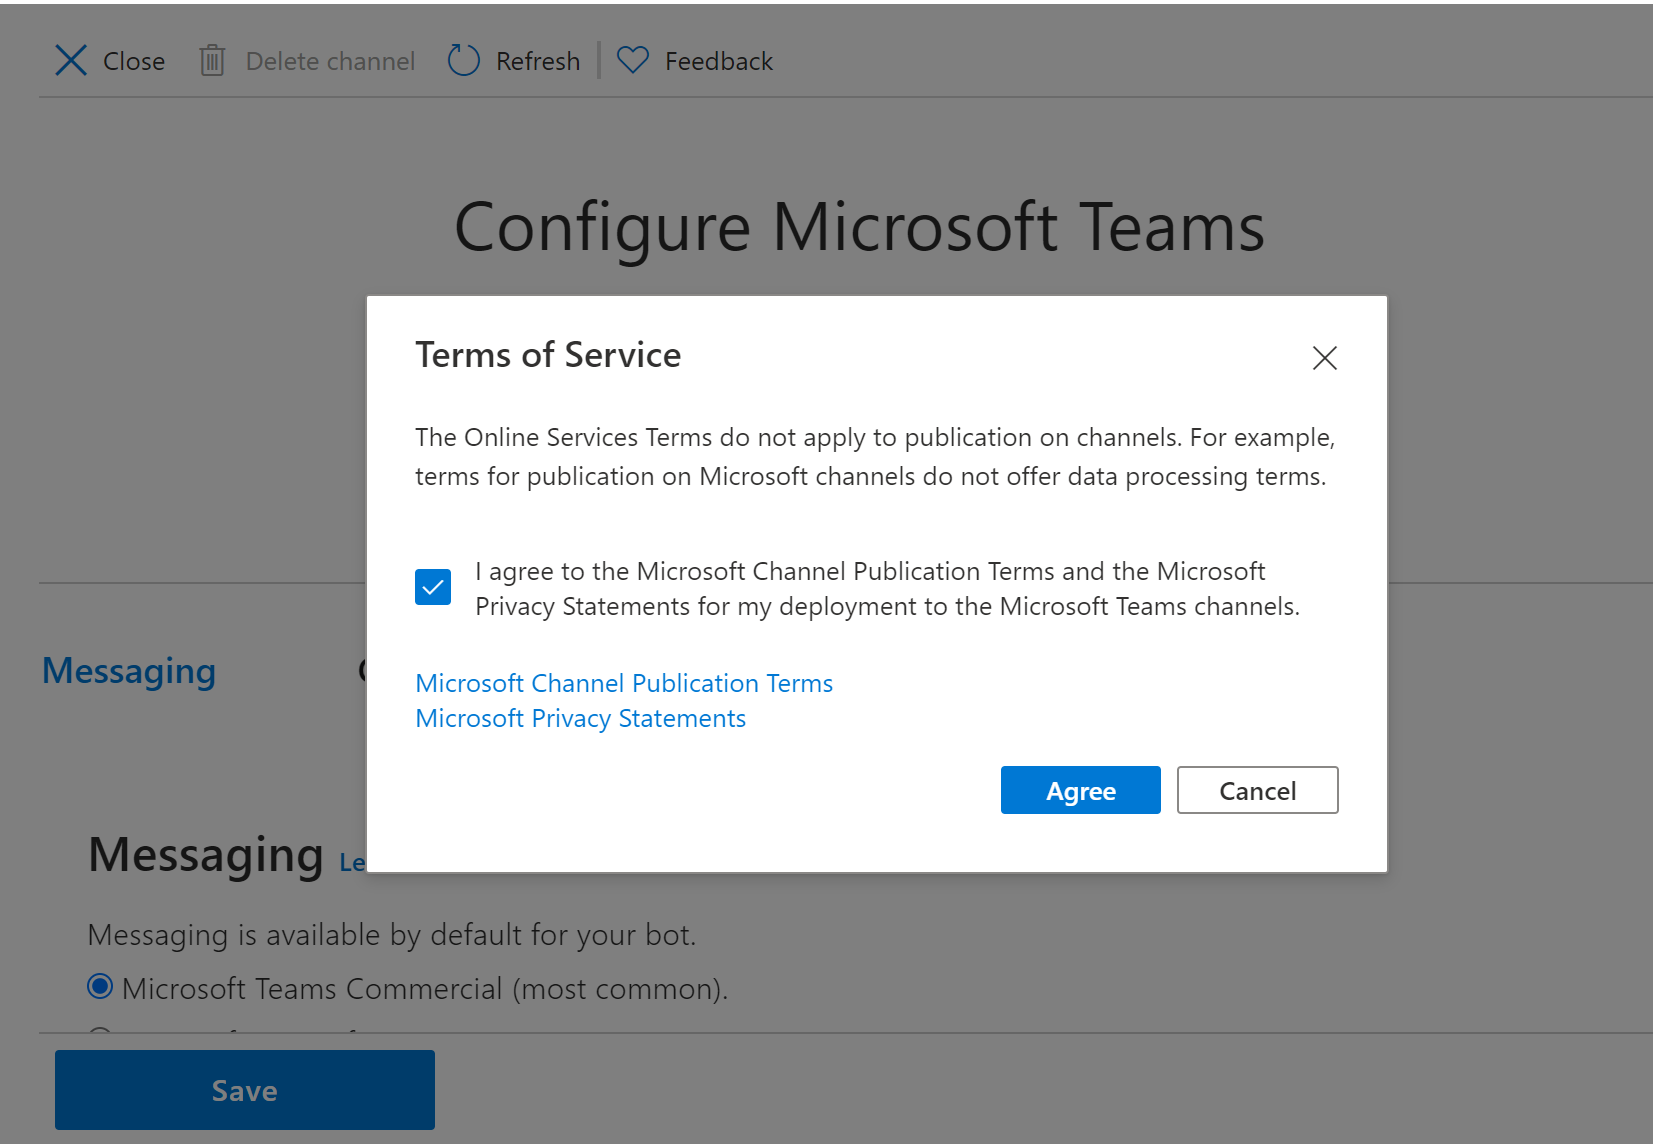Click the Delete channel label in toolbar
Image resolution: width=1653 pixels, height=1144 pixels.
tap(330, 61)
